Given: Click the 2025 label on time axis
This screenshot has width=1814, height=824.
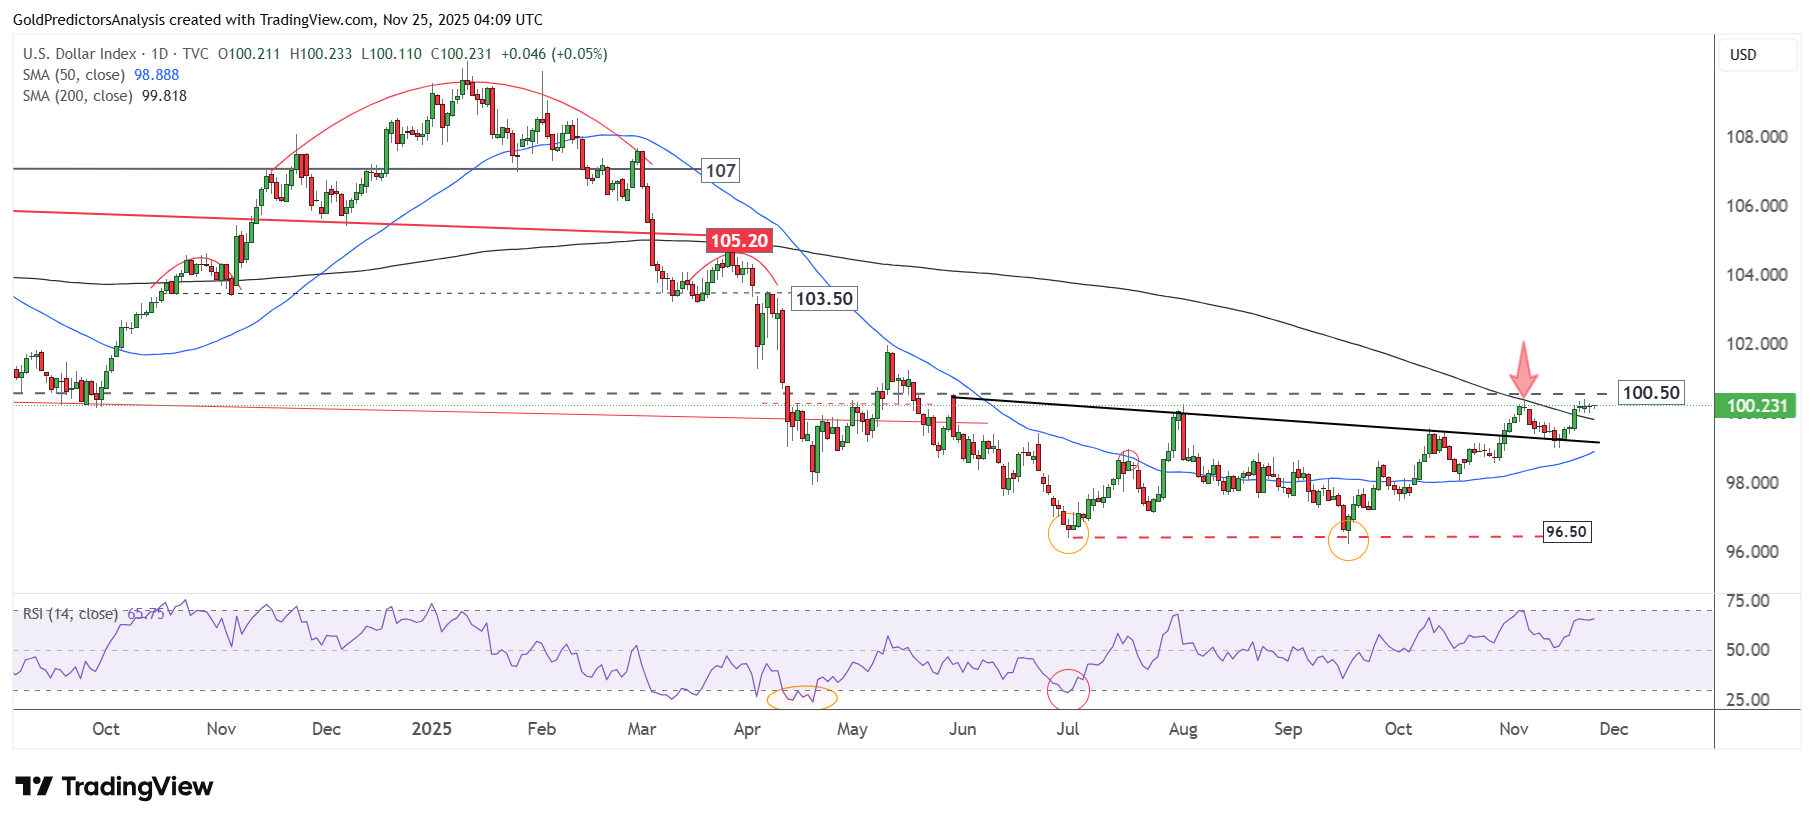Looking at the screenshot, I should (432, 729).
